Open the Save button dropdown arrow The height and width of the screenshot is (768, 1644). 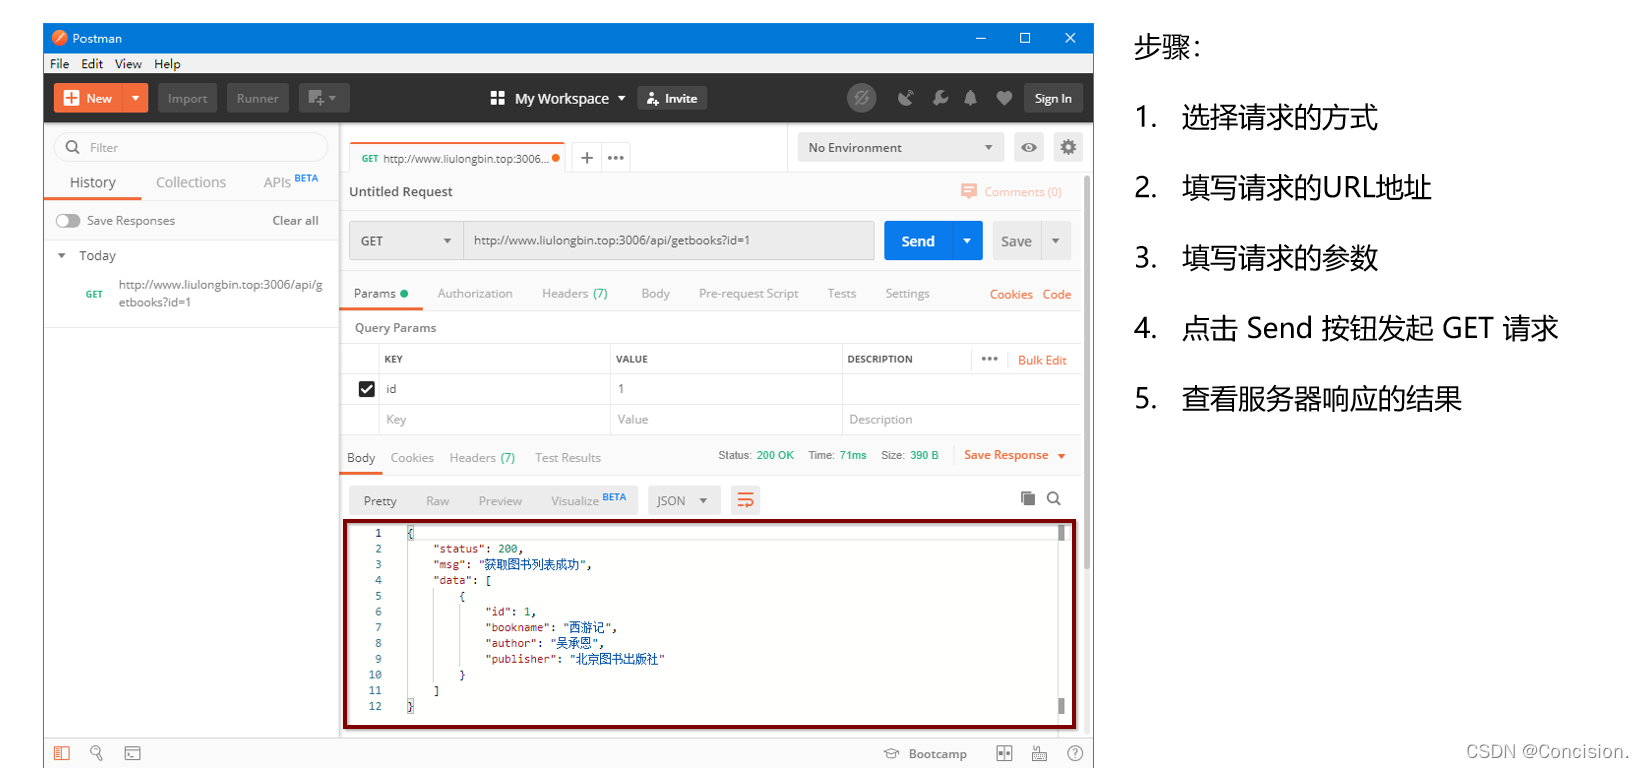1056,241
